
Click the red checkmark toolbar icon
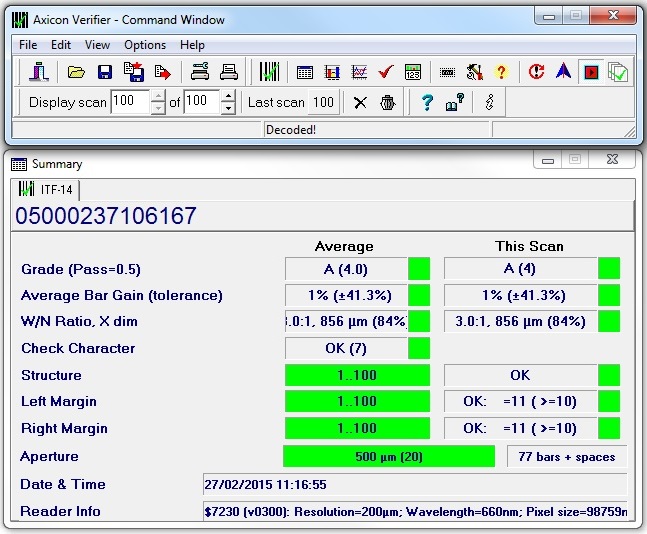tap(386, 72)
